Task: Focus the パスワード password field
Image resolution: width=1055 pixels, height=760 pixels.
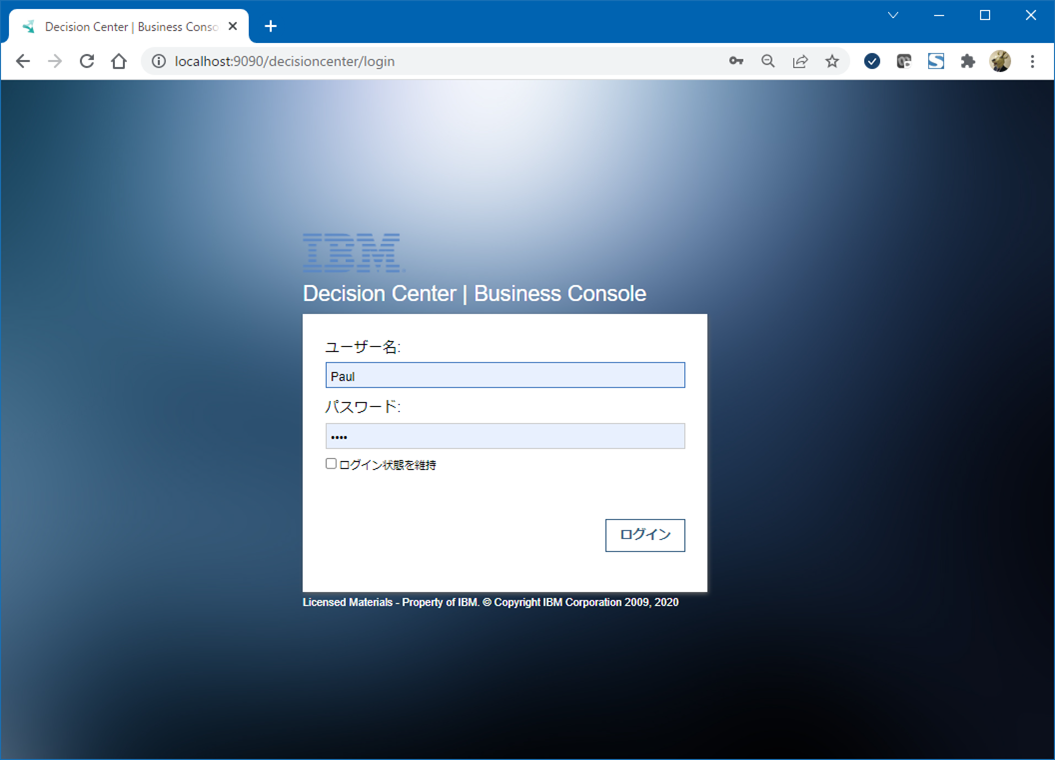Action: 505,436
